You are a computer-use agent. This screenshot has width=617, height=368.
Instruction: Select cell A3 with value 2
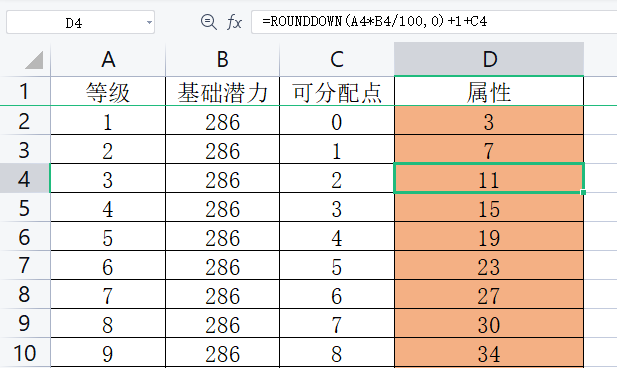coord(108,149)
